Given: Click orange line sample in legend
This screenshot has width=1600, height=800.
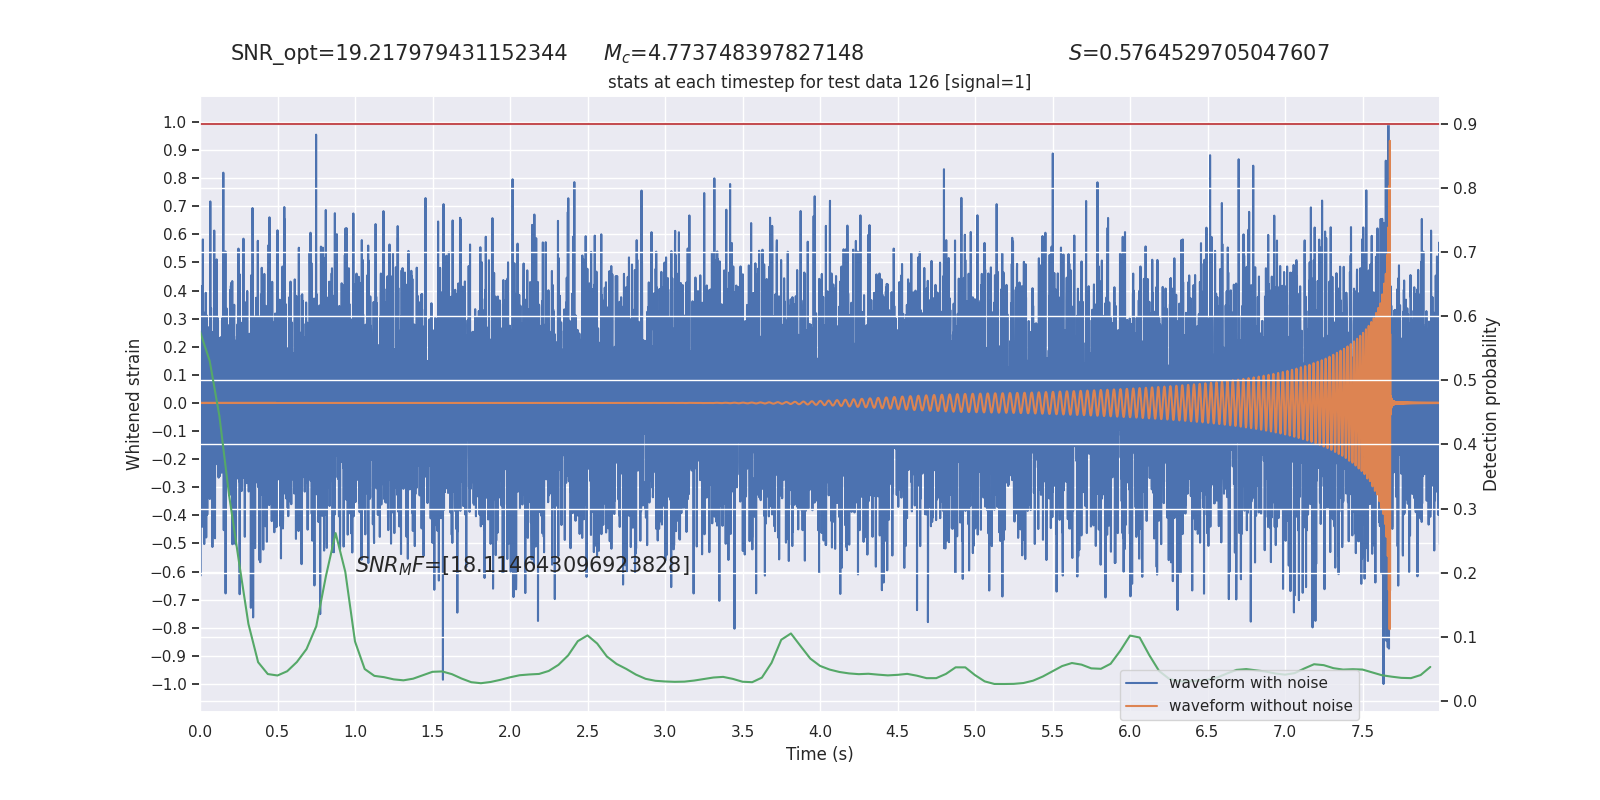Looking at the screenshot, I should (1142, 706).
